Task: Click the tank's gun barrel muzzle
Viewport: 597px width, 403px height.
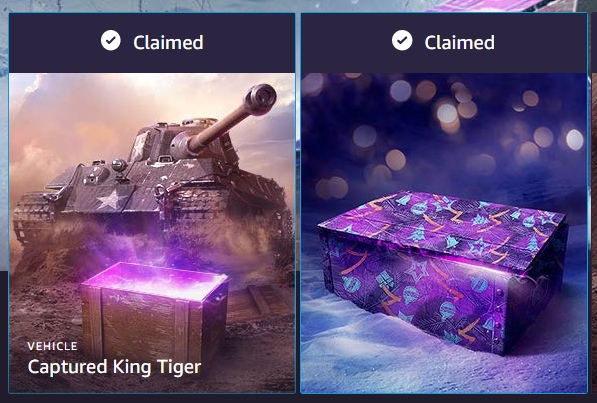Action: tap(261, 99)
